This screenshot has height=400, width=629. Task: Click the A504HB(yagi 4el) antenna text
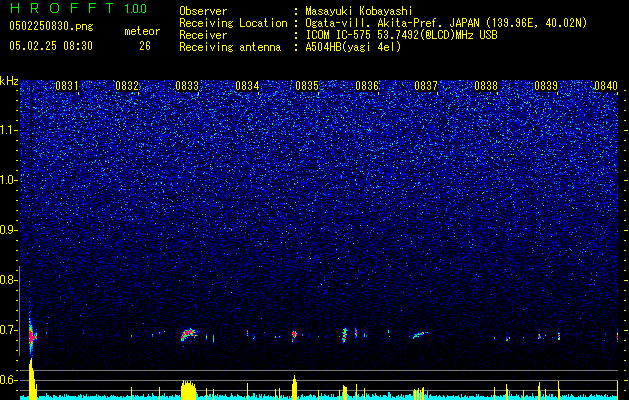pyautogui.click(x=353, y=47)
